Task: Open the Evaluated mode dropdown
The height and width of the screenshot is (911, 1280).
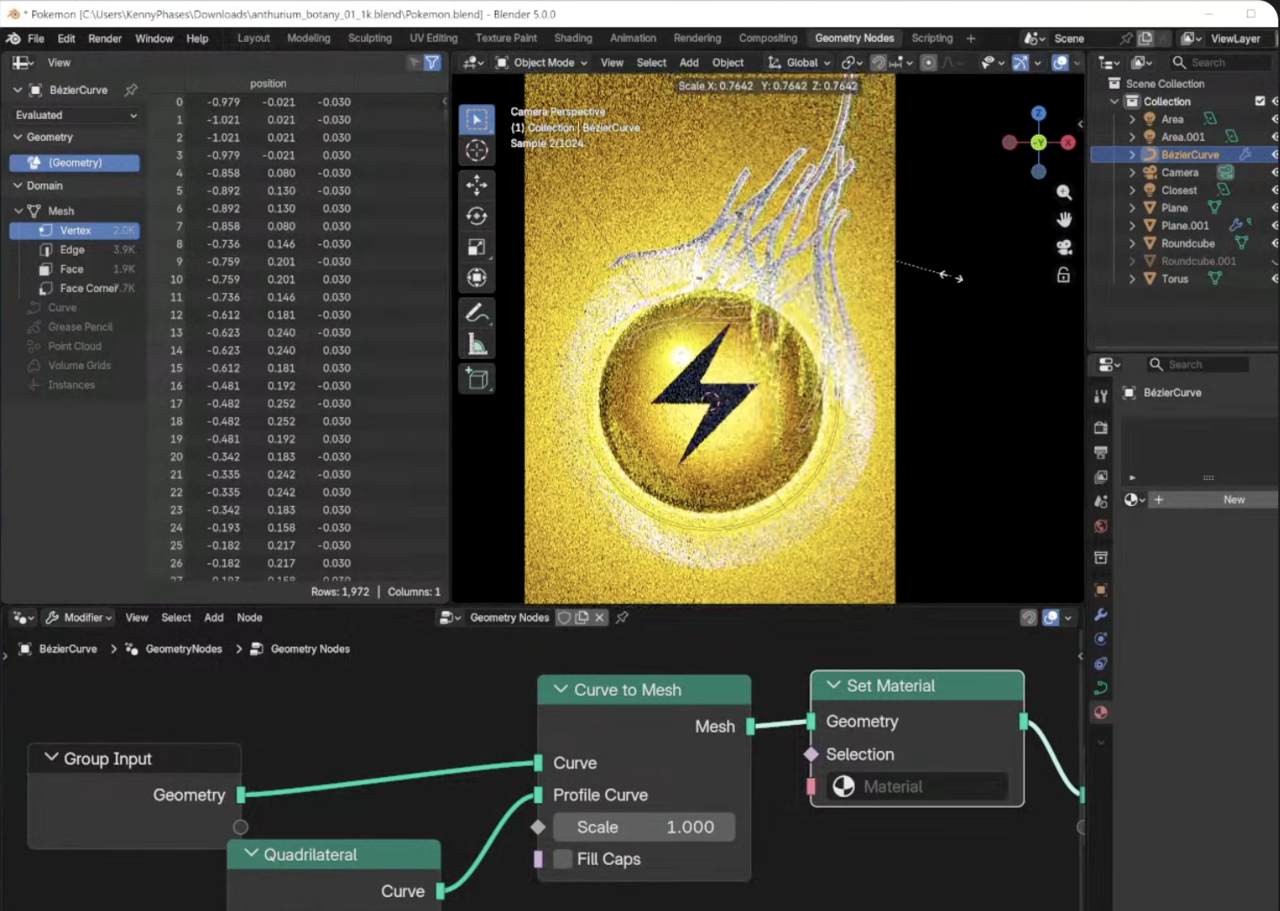Action: [76, 115]
